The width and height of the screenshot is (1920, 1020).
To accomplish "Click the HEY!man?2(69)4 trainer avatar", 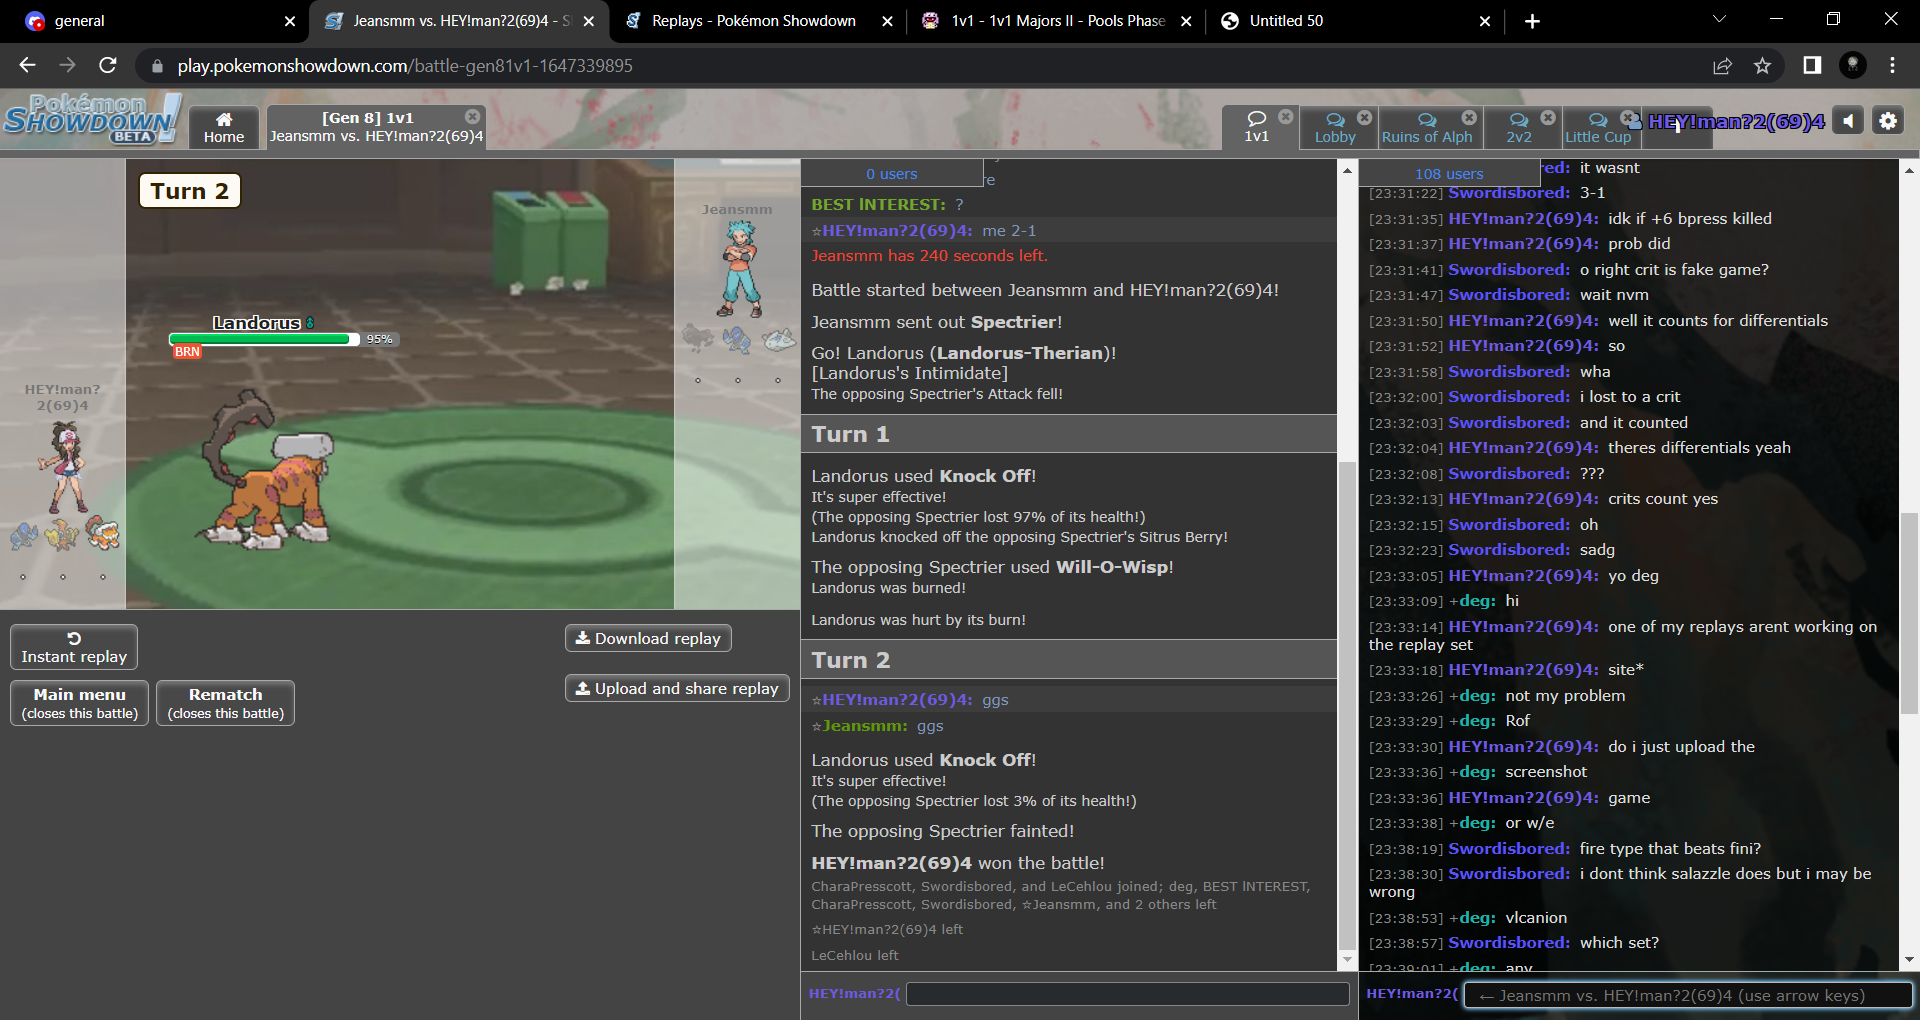I will coord(63,467).
